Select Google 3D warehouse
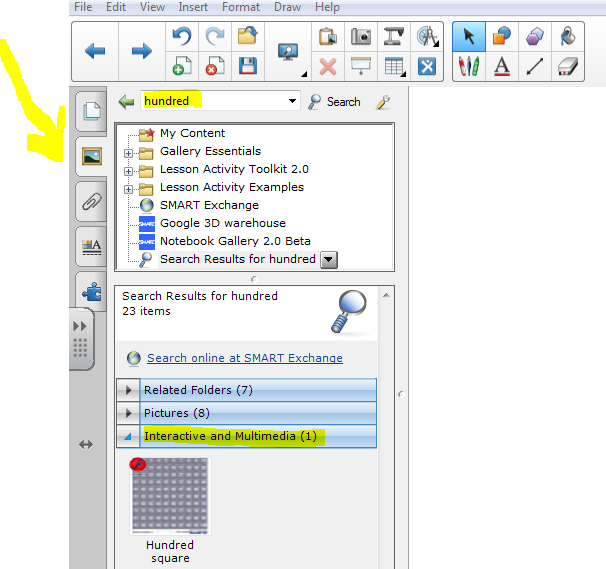606x569 pixels. click(x=223, y=223)
